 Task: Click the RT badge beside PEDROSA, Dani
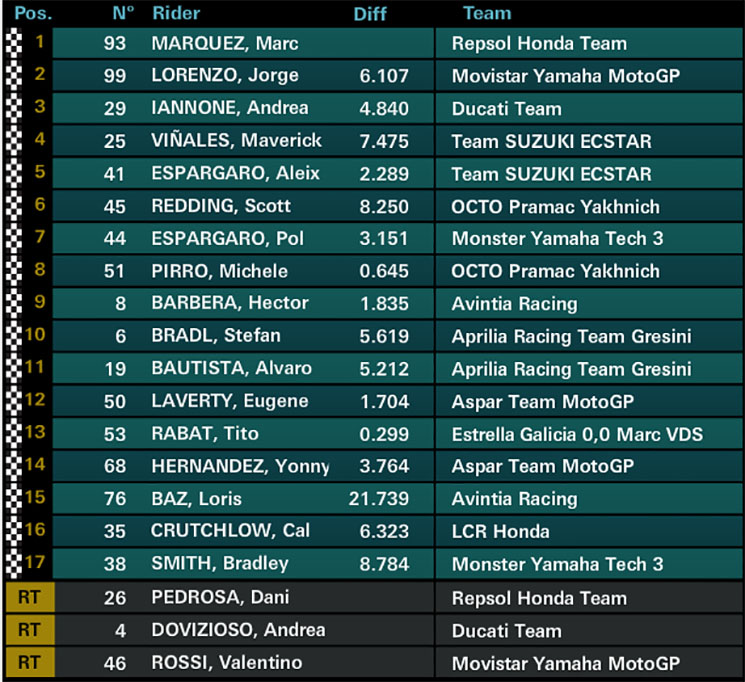click(x=29, y=597)
